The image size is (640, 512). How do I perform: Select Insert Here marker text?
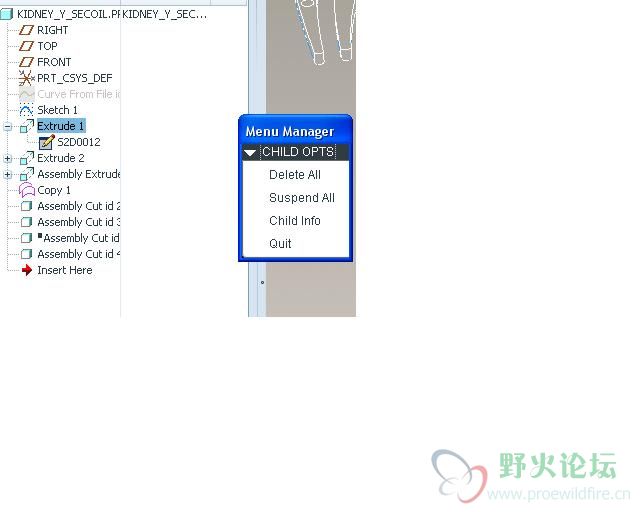coord(64,270)
